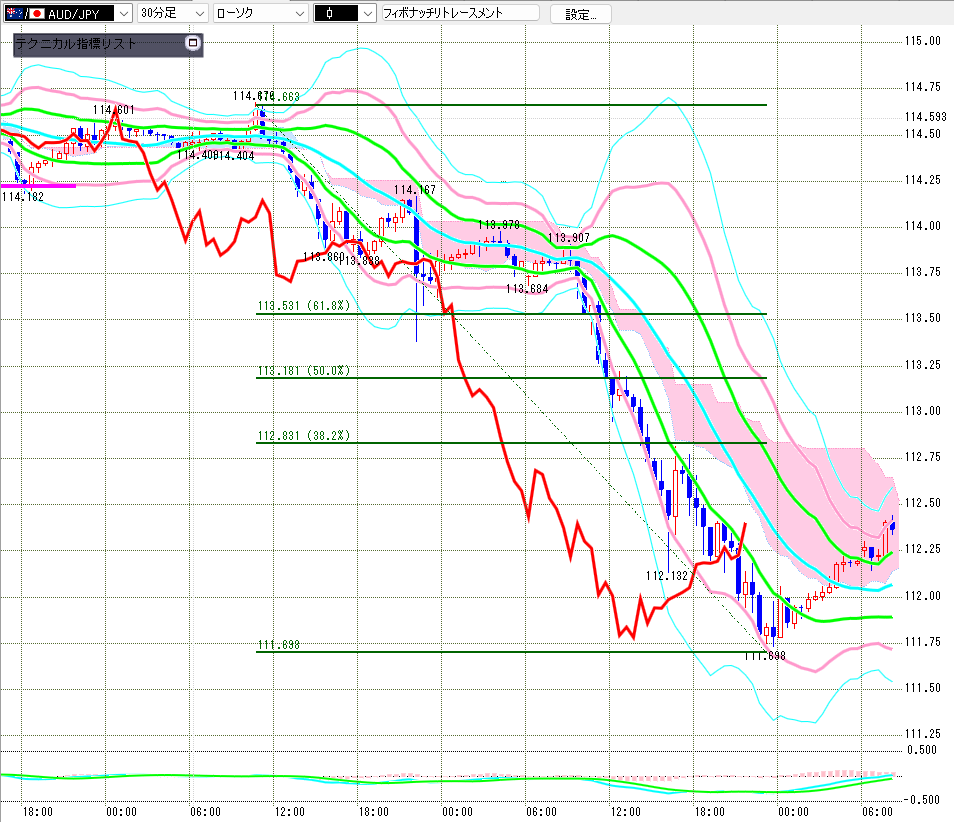Click the 113.50 price axis label
Image resolution: width=954 pixels, height=822 pixels.
(922, 318)
